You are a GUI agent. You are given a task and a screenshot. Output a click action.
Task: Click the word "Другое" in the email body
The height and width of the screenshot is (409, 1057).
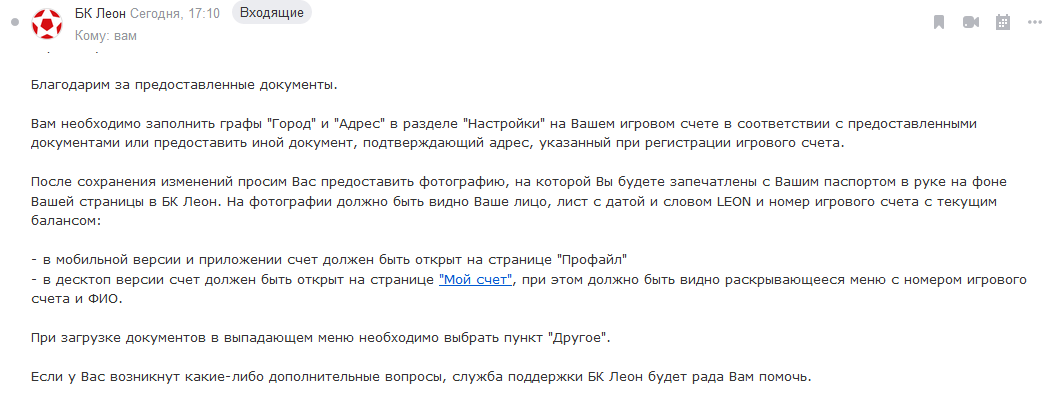[579, 337]
